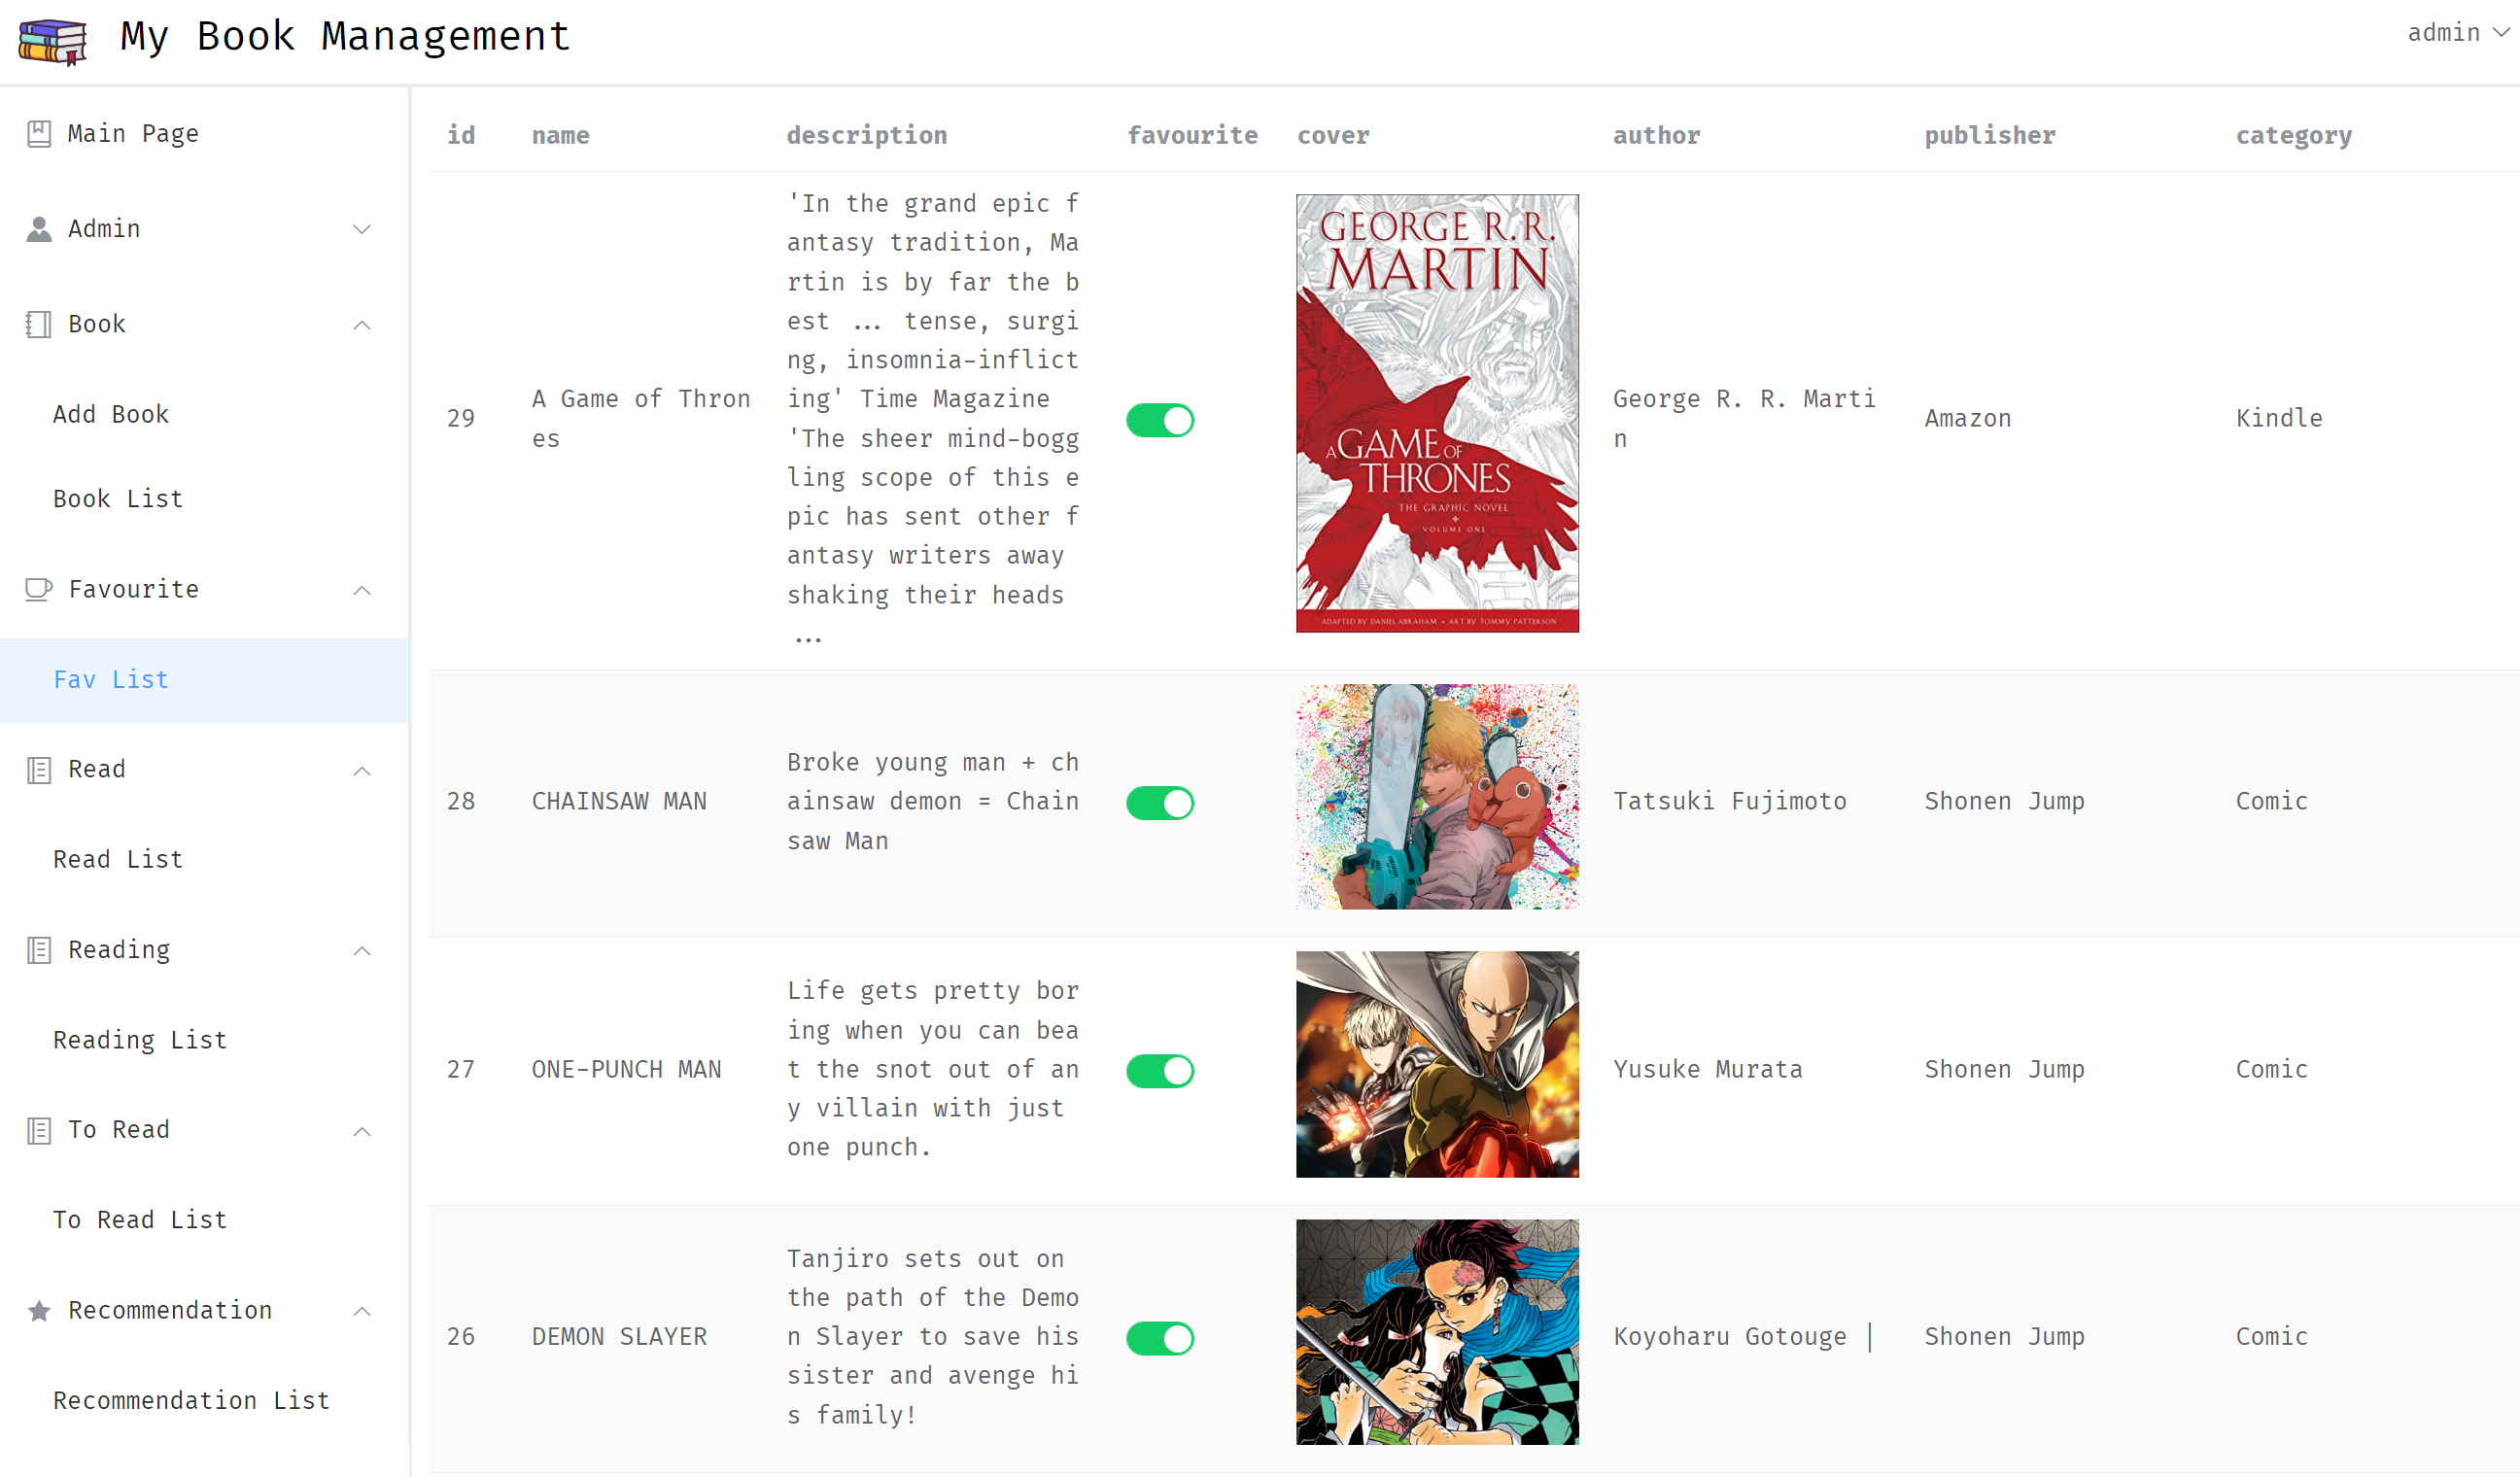Select the Recommendation star icon
The height and width of the screenshot is (1477, 2520).
coord(39,1310)
